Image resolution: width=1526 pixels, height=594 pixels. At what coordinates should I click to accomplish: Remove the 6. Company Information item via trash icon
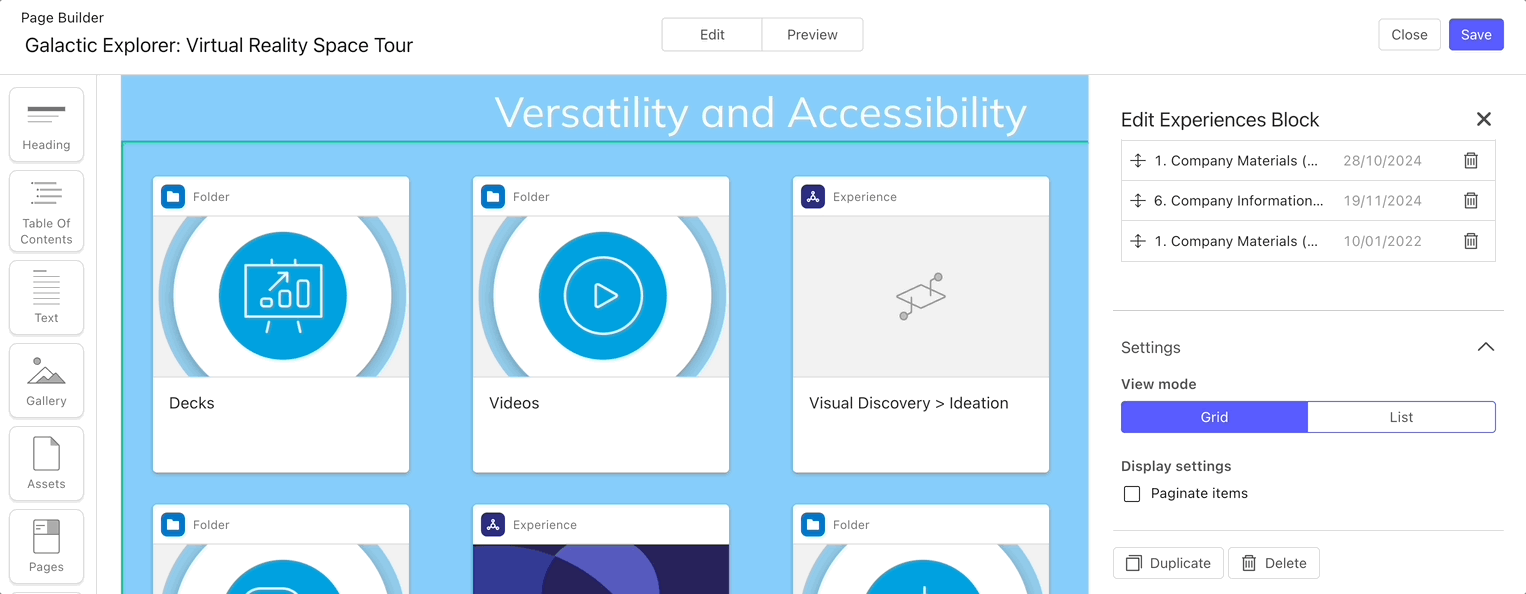[x=1471, y=201]
